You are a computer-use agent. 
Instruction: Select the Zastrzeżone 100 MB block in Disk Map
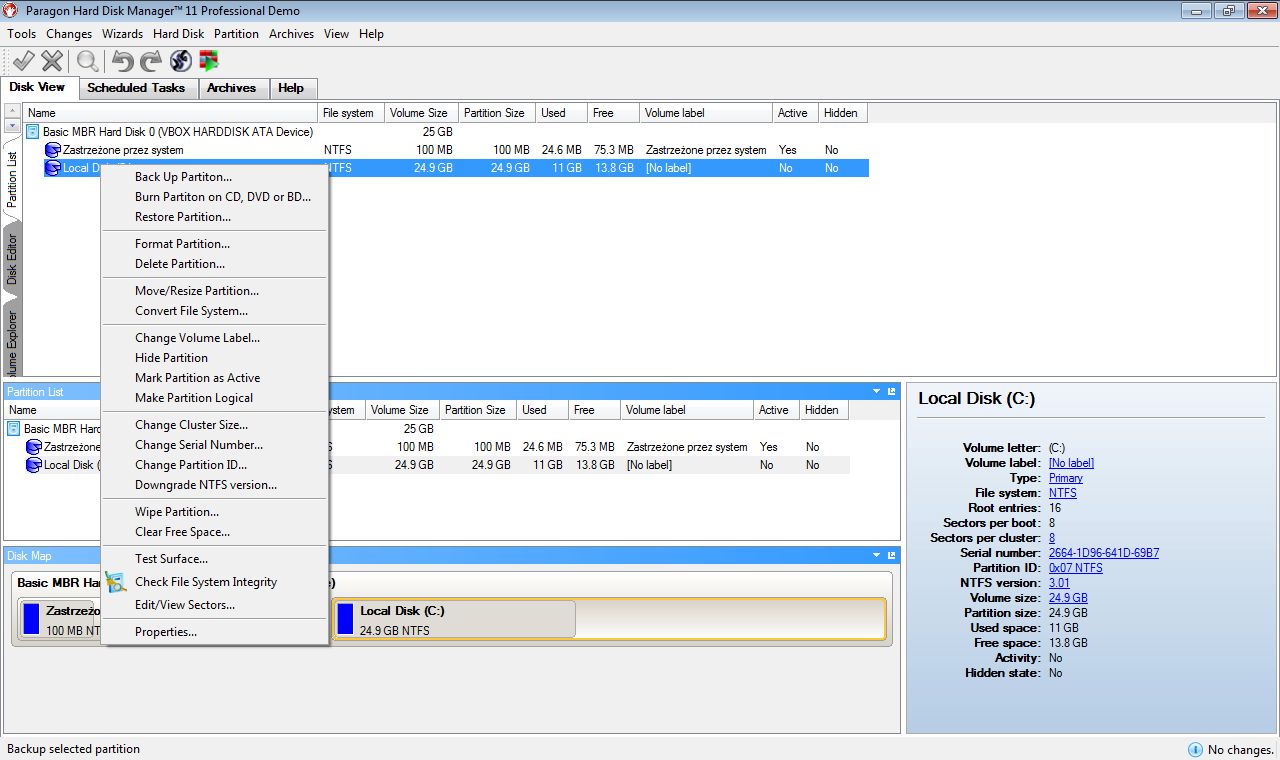[x=60, y=619]
